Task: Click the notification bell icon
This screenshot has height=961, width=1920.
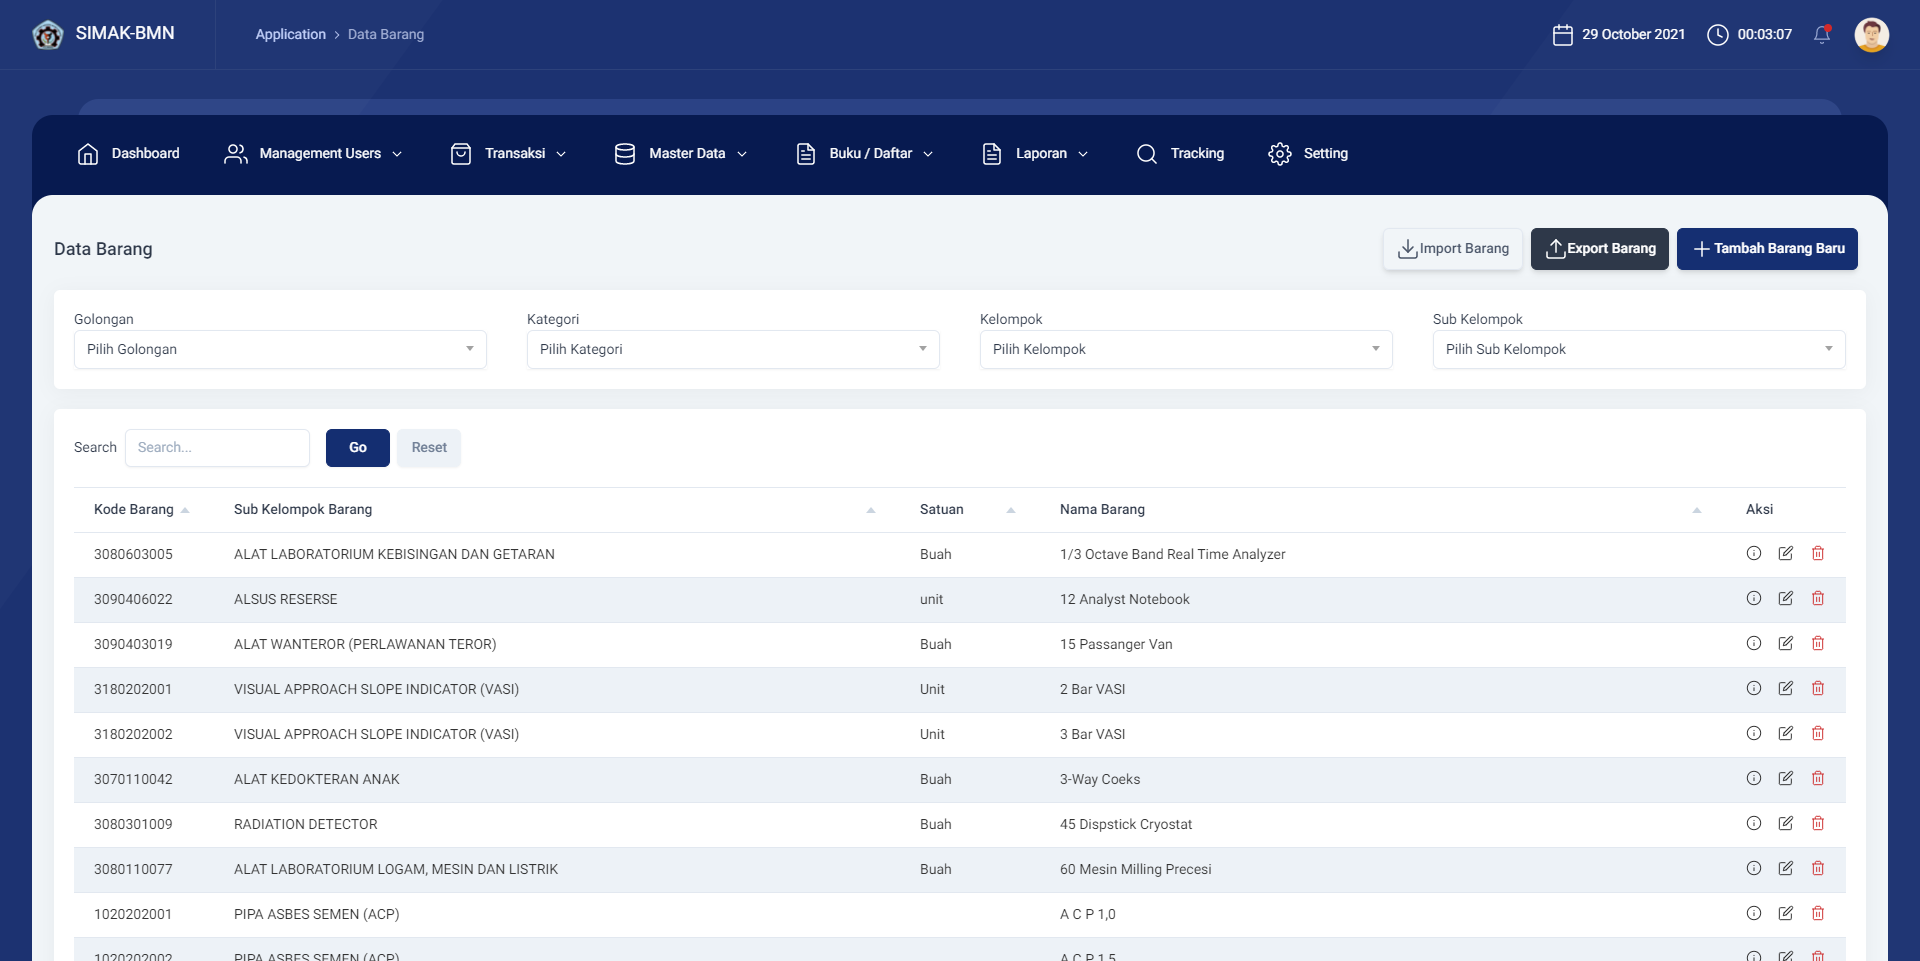Action: click(1822, 35)
